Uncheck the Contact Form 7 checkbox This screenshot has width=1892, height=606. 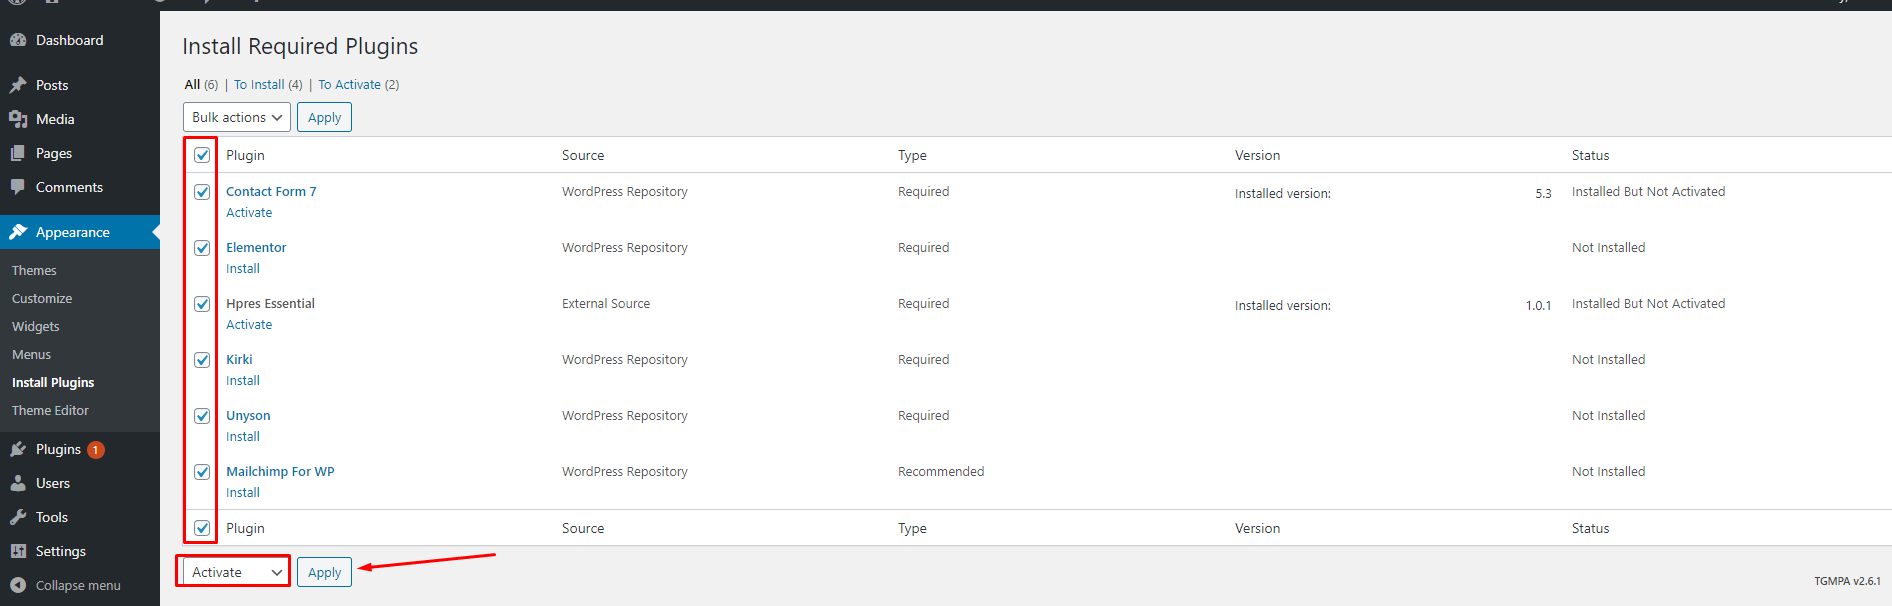(x=202, y=192)
